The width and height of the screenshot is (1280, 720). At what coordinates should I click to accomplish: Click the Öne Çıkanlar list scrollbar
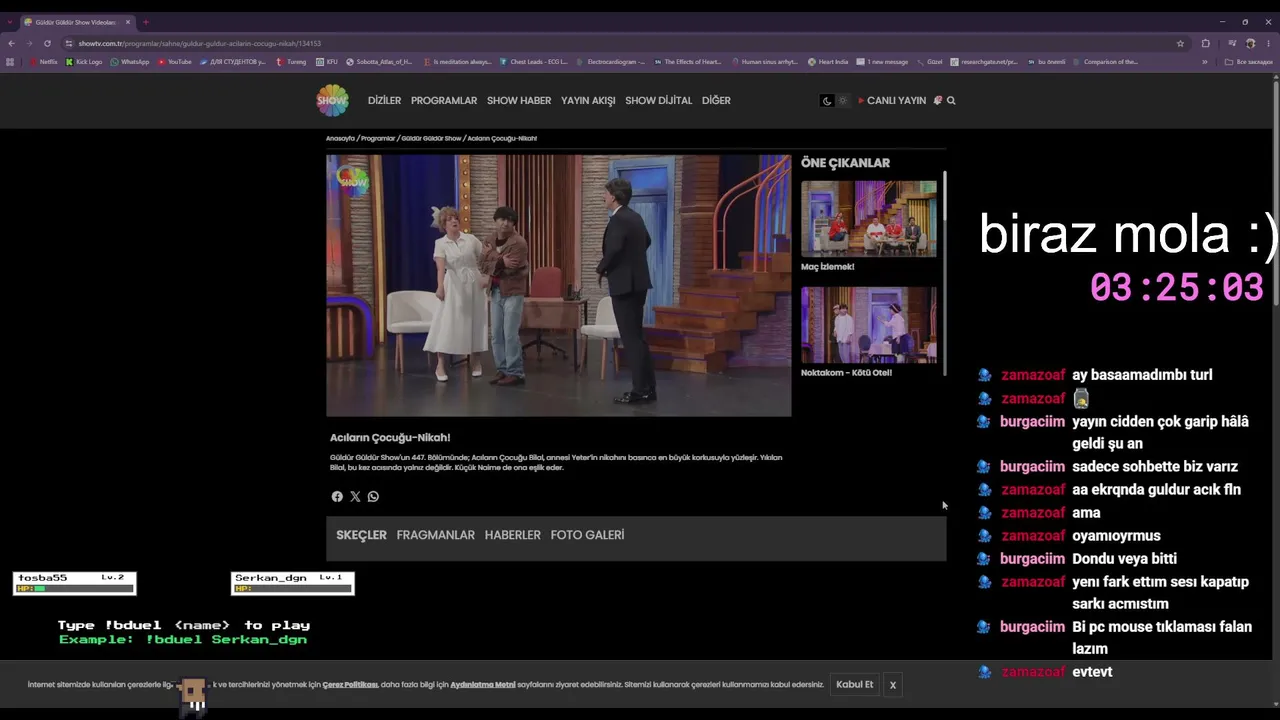coord(944,273)
